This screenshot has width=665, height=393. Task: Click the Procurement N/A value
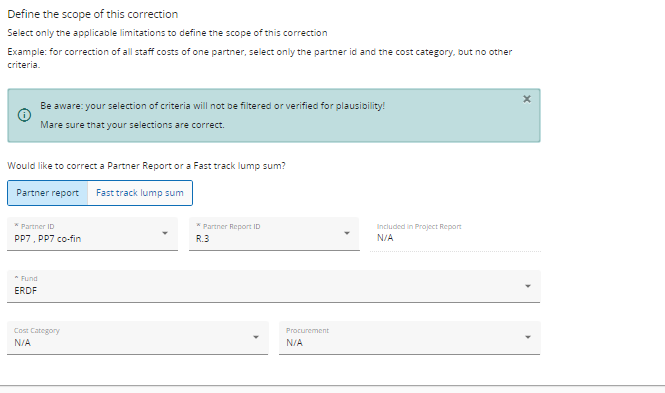(294, 343)
